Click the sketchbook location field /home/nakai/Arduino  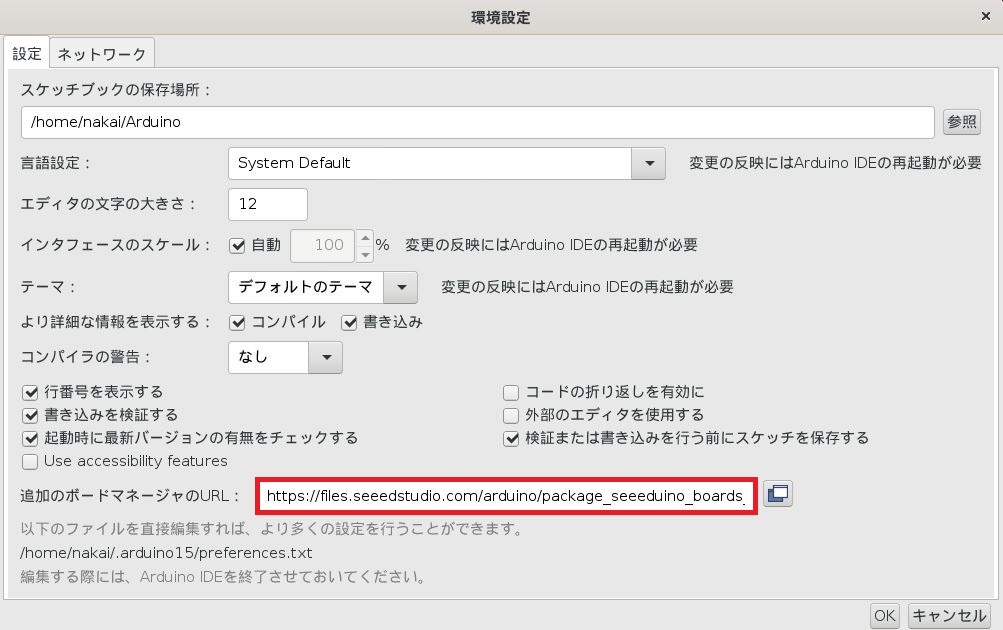pyautogui.click(x=478, y=122)
